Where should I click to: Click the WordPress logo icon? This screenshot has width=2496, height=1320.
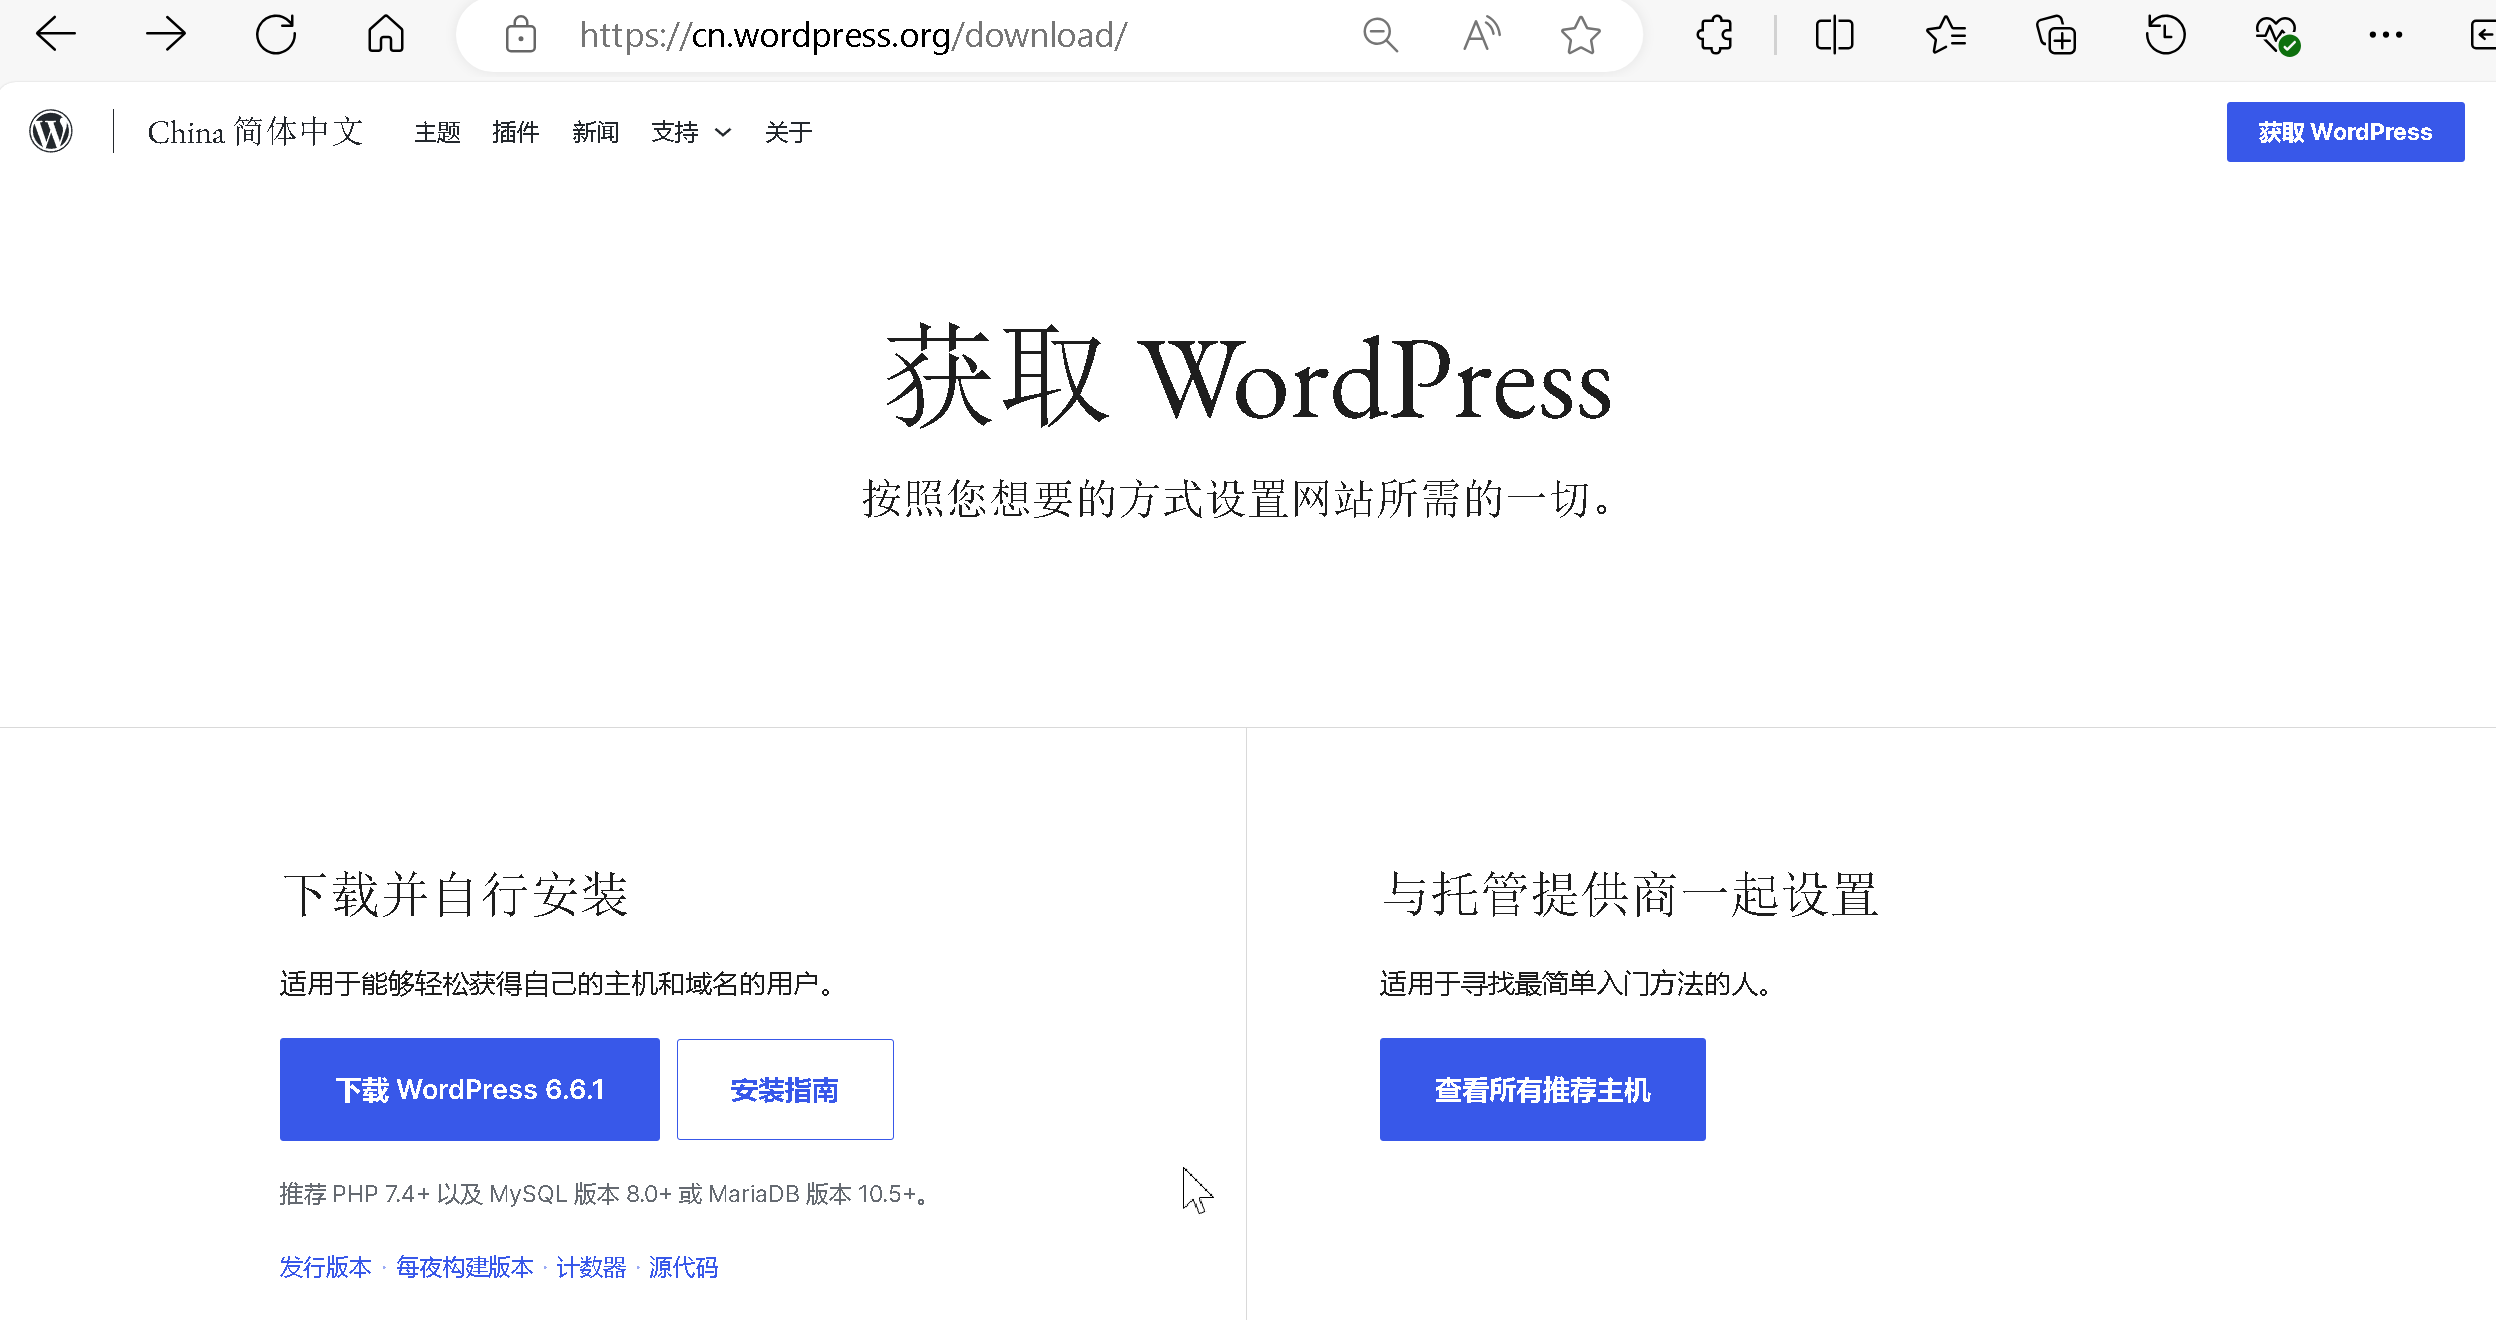[x=51, y=131]
